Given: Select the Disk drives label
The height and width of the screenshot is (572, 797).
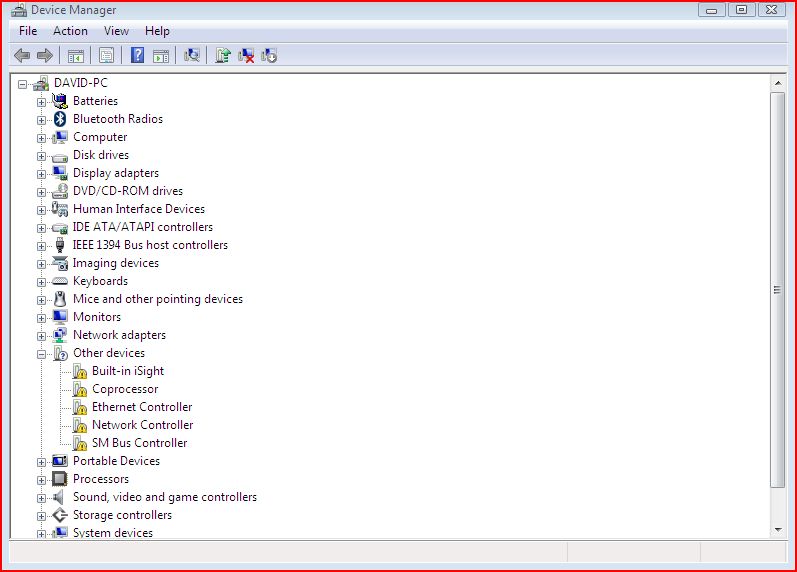Looking at the screenshot, I should point(101,155).
